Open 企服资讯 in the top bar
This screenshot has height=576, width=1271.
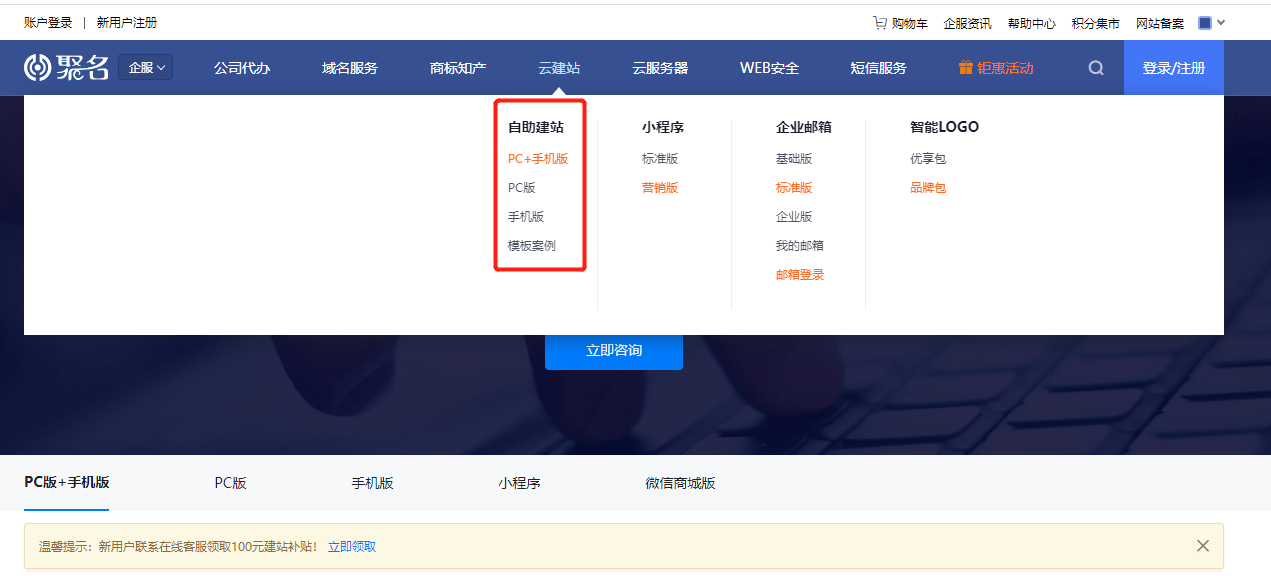pos(967,23)
